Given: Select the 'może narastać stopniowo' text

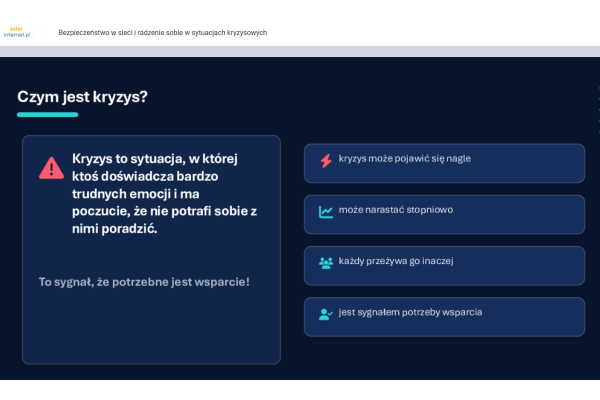Looking at the screenshot, I should click(x=395, y=211).
